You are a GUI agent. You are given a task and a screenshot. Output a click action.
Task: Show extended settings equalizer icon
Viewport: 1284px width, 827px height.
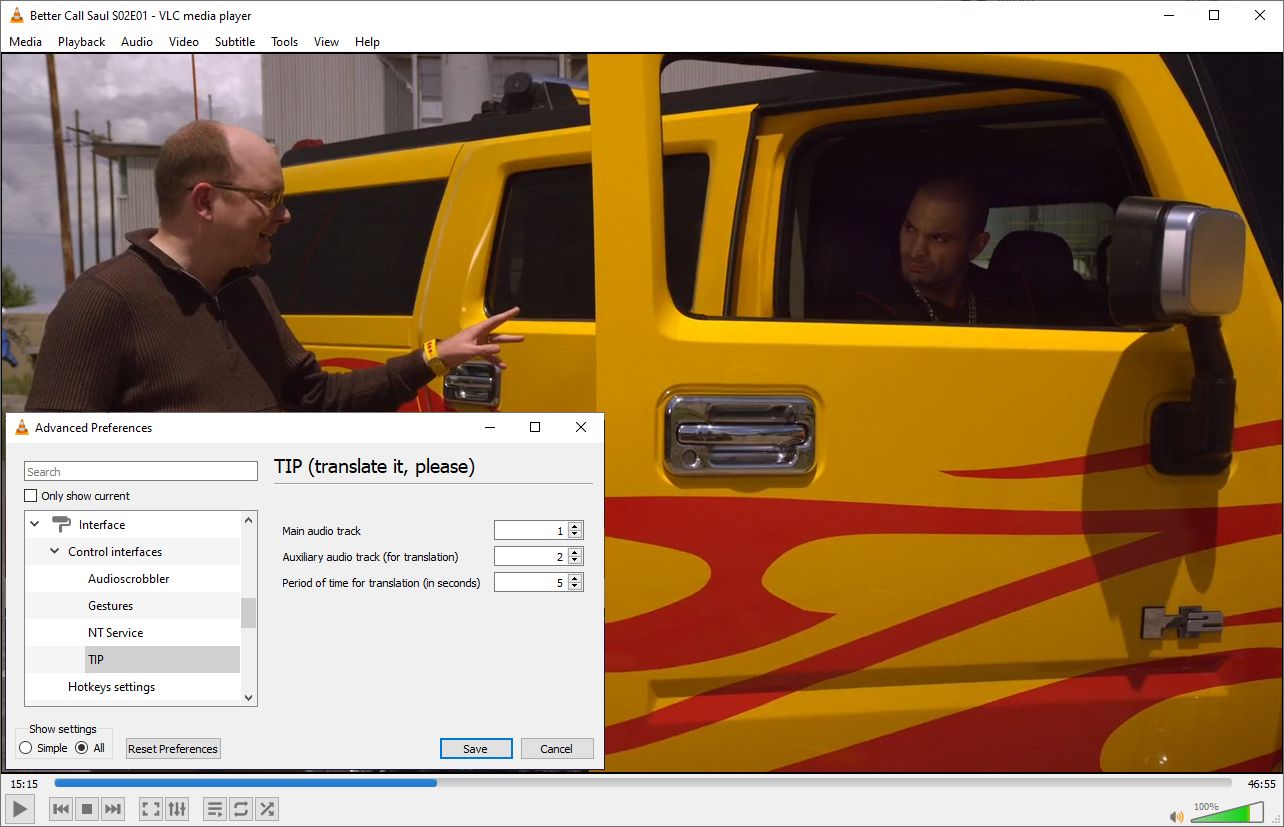pyautogui.click(x=177, y=809)
